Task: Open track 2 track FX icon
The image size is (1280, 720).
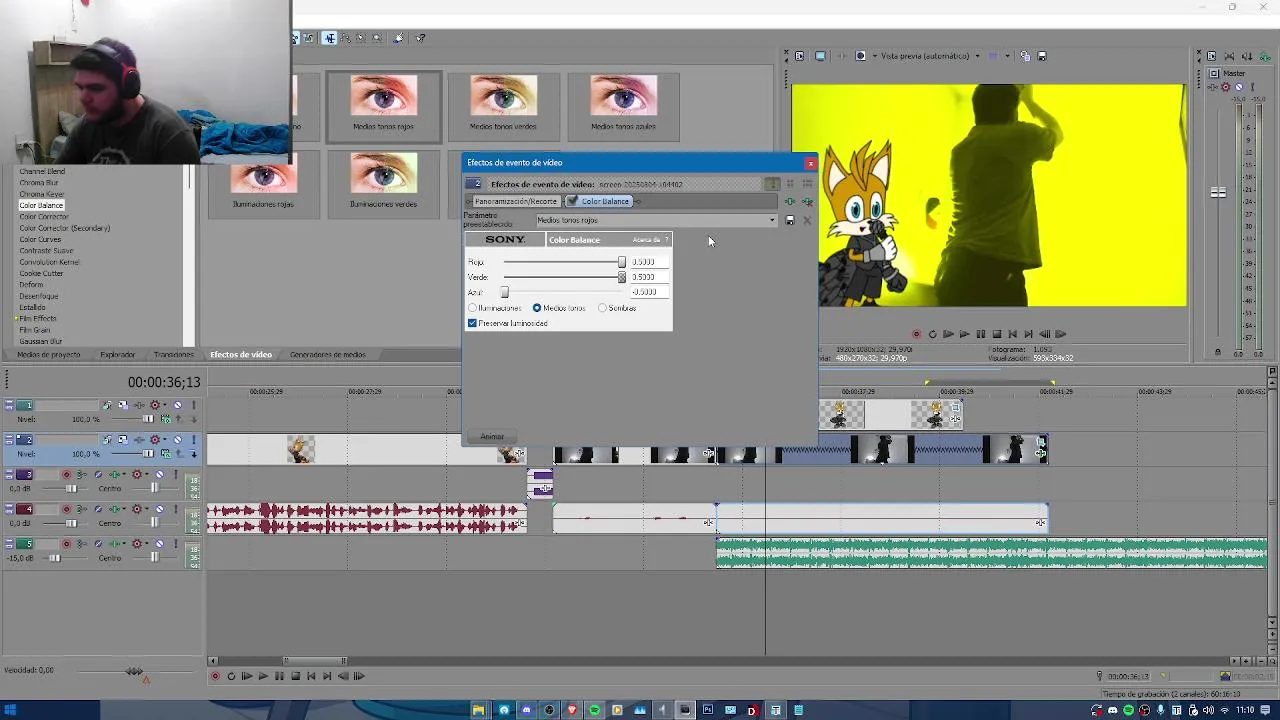Action: (x=139, y=439)
